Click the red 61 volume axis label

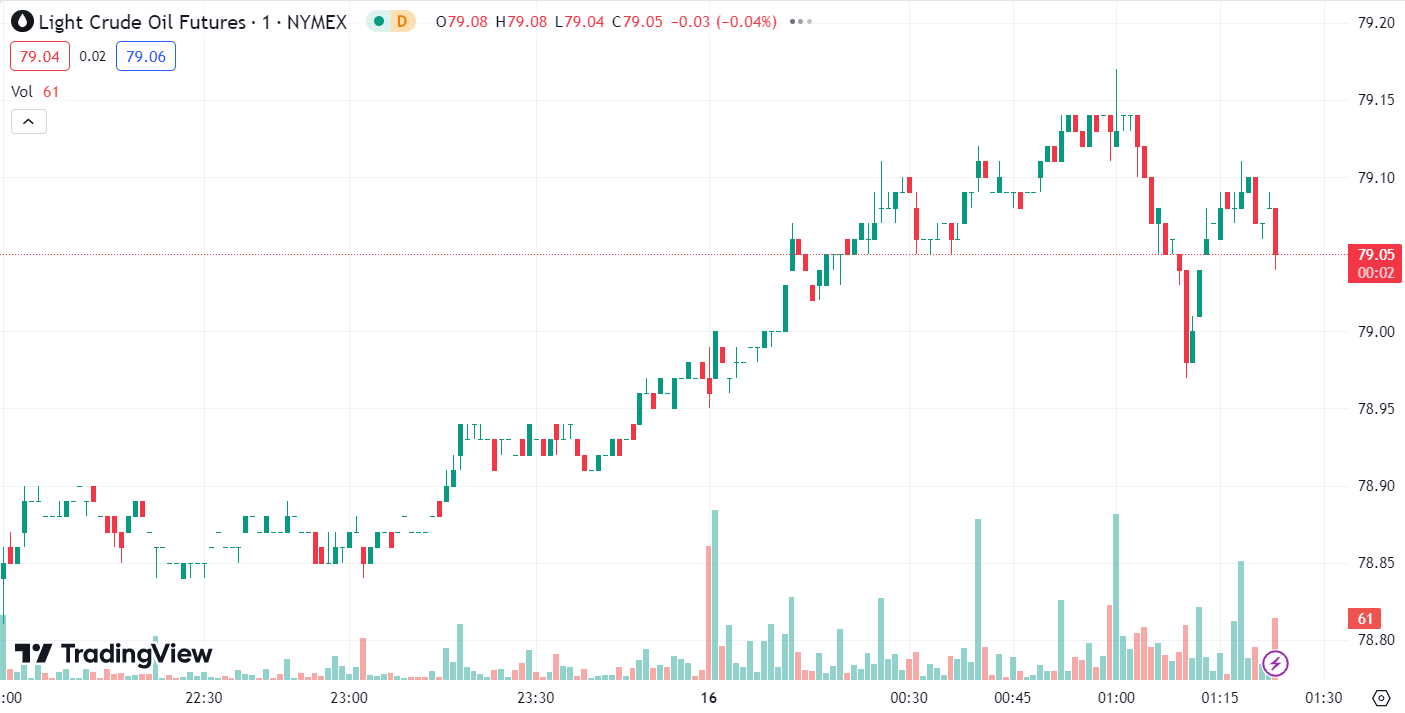[1366, 617]
